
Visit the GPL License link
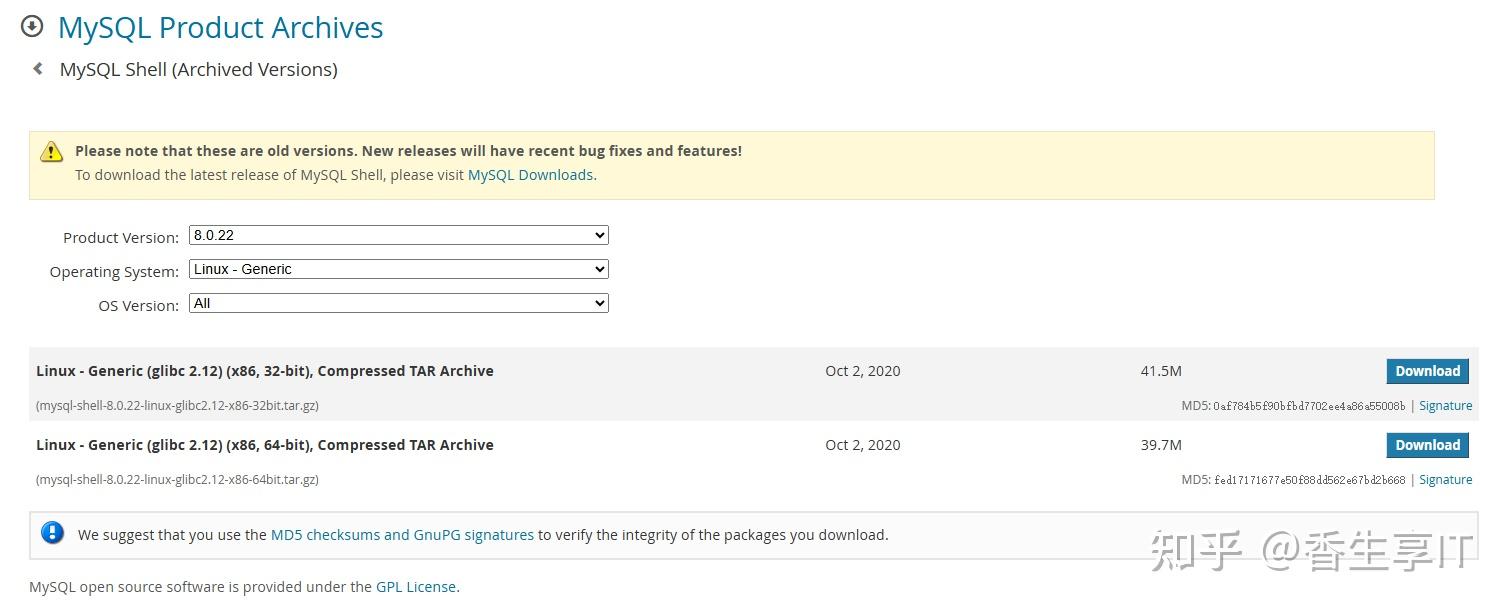click(x=416, y=587)
